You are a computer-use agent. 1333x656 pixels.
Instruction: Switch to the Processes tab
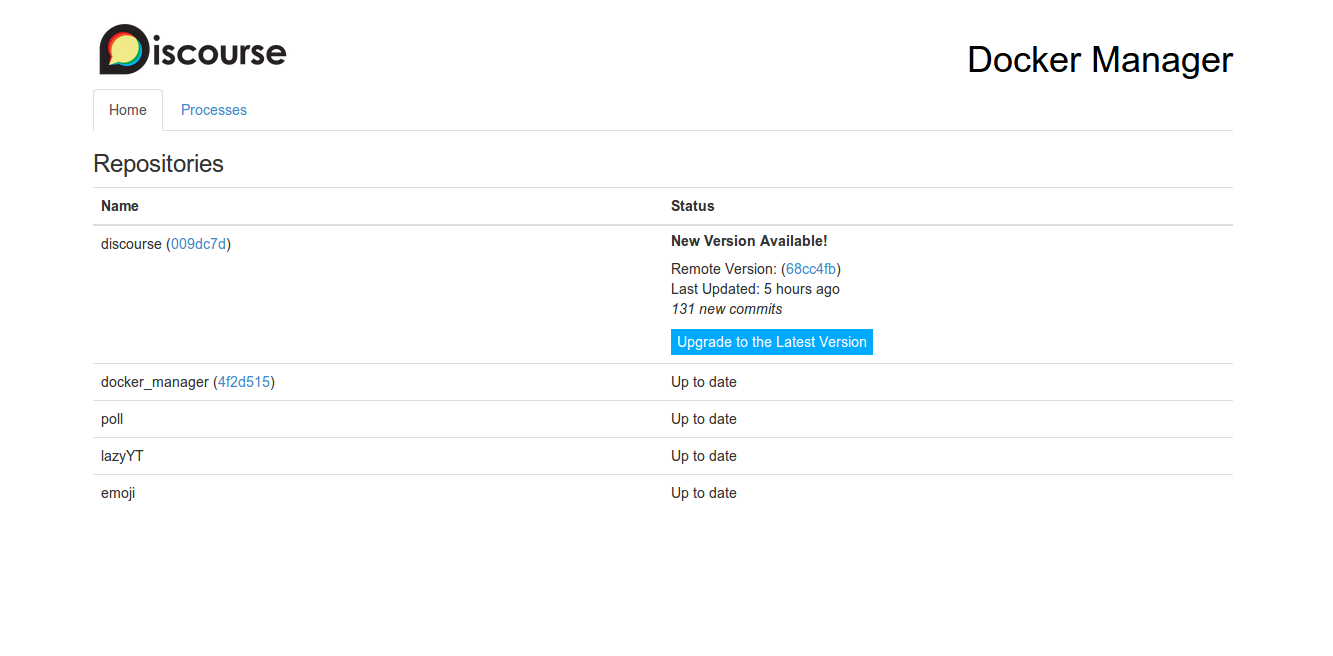click(x=214, y=110)
